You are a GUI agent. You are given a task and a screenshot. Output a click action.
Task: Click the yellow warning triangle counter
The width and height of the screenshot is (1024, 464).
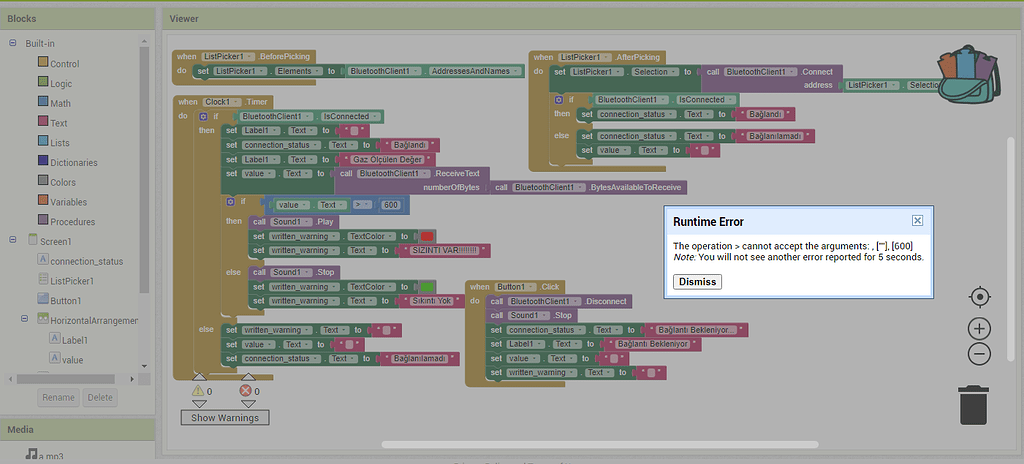198,391
